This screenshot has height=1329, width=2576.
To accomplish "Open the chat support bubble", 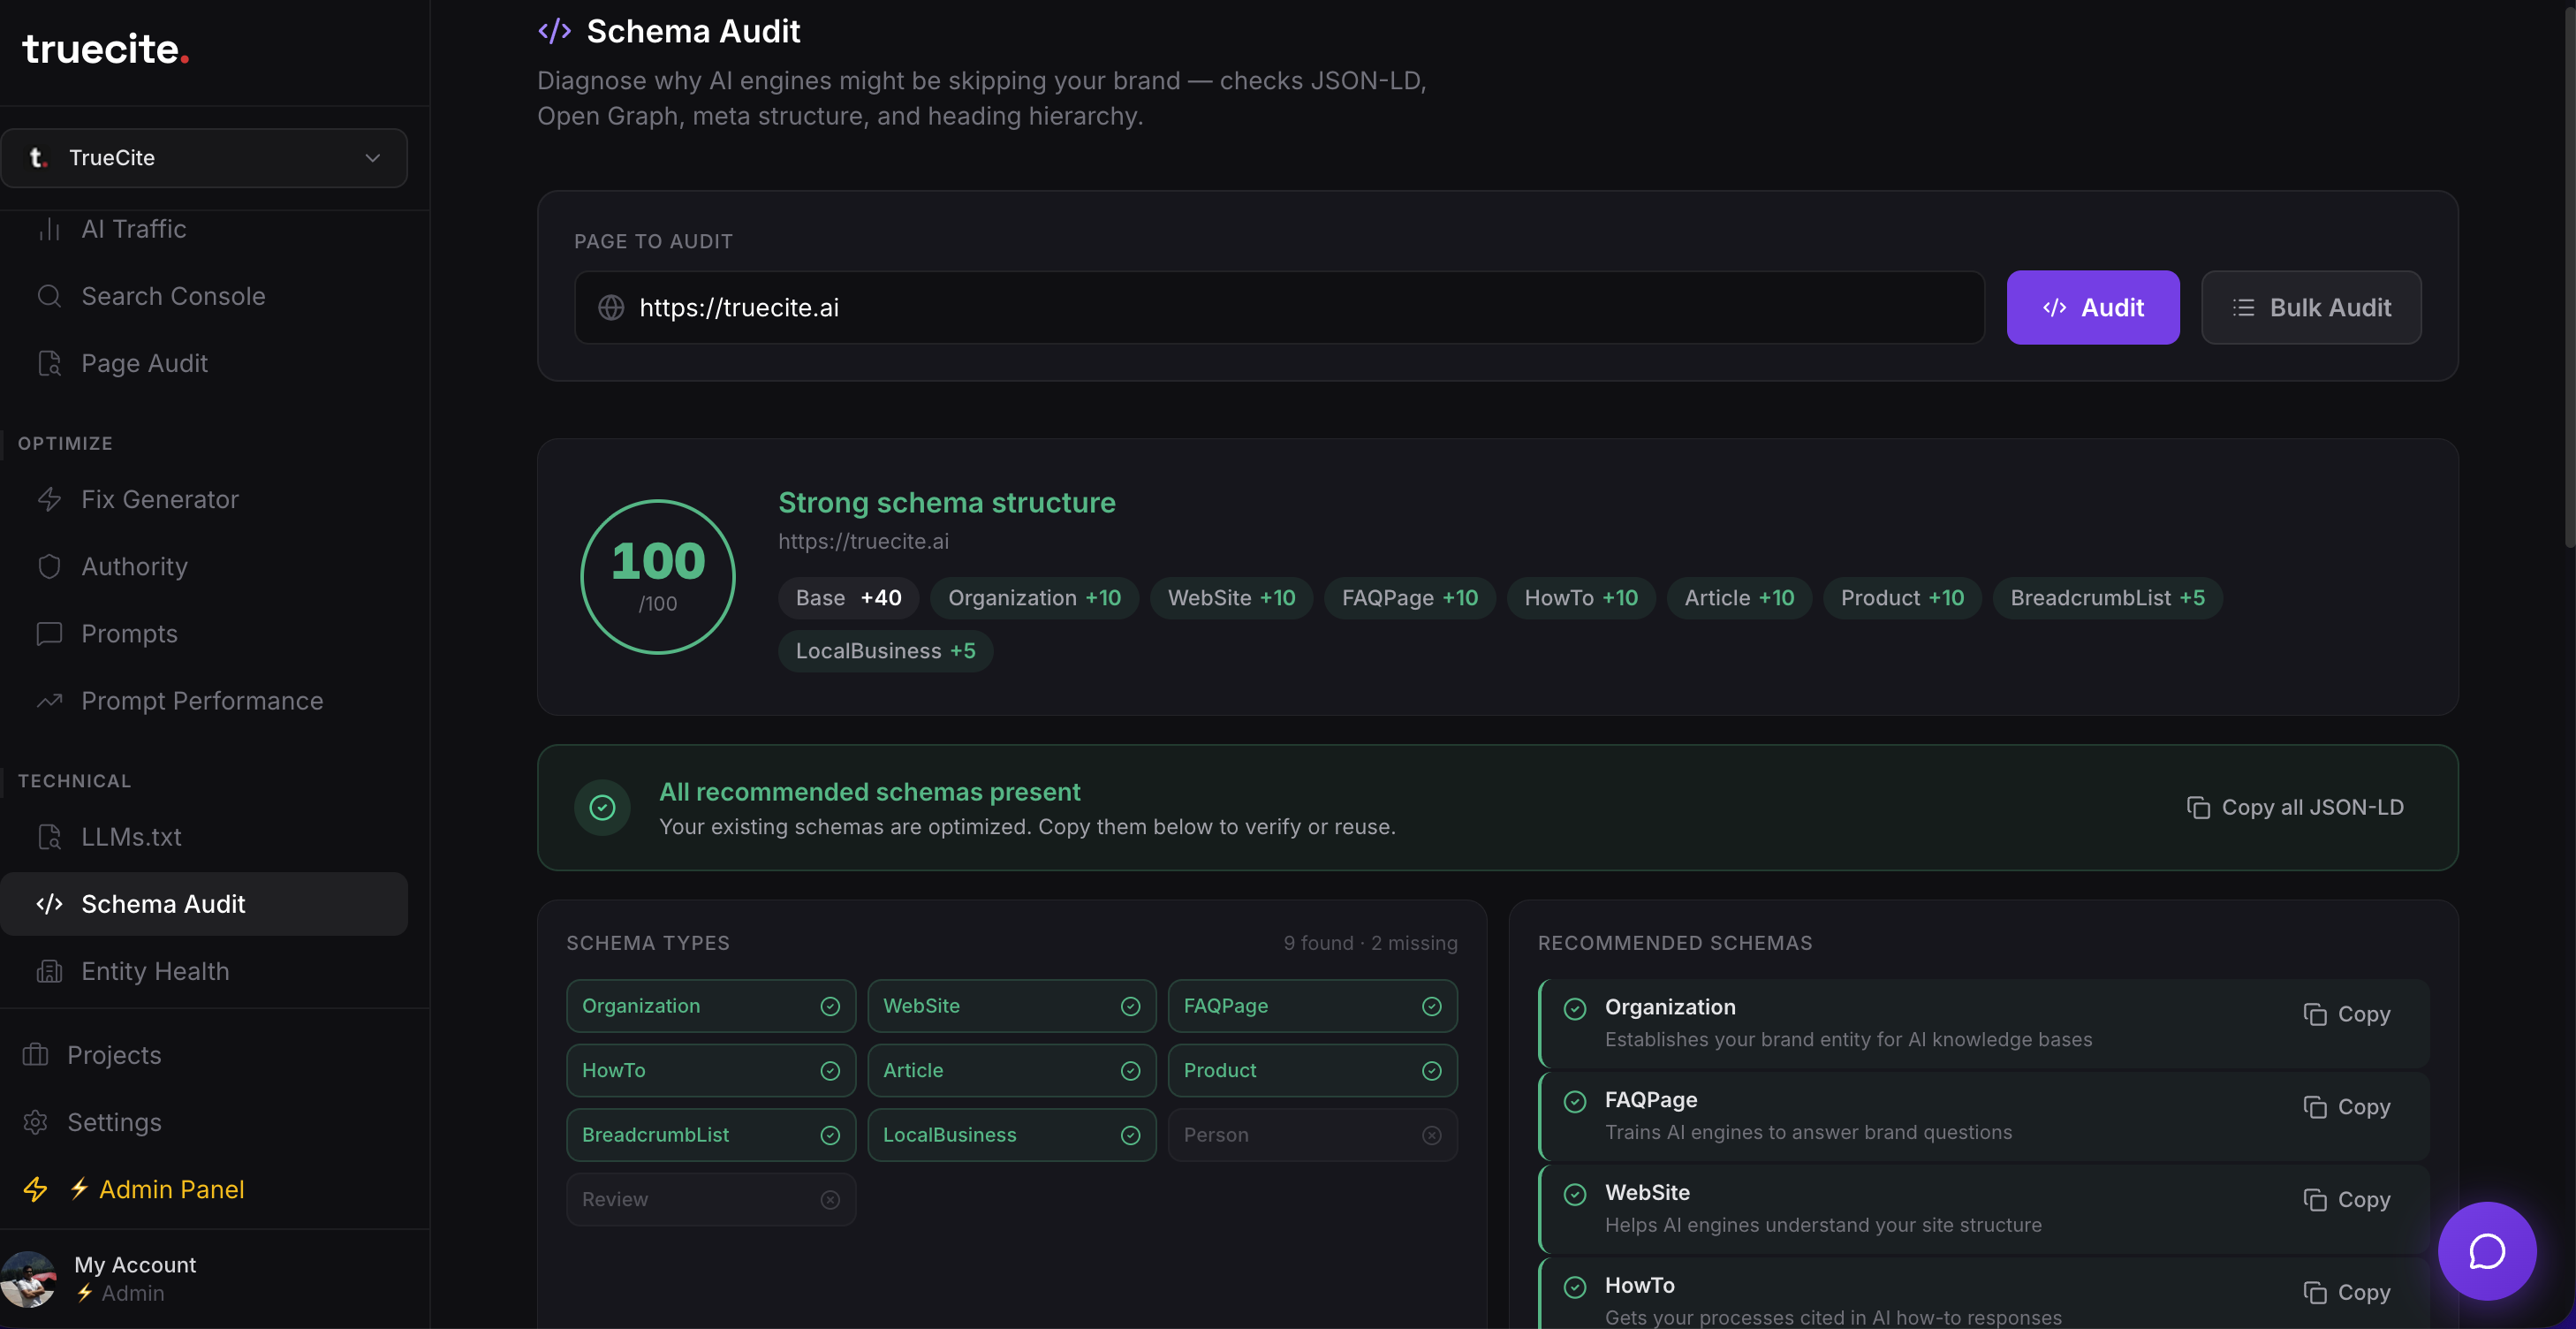I will (2487, 1251).
